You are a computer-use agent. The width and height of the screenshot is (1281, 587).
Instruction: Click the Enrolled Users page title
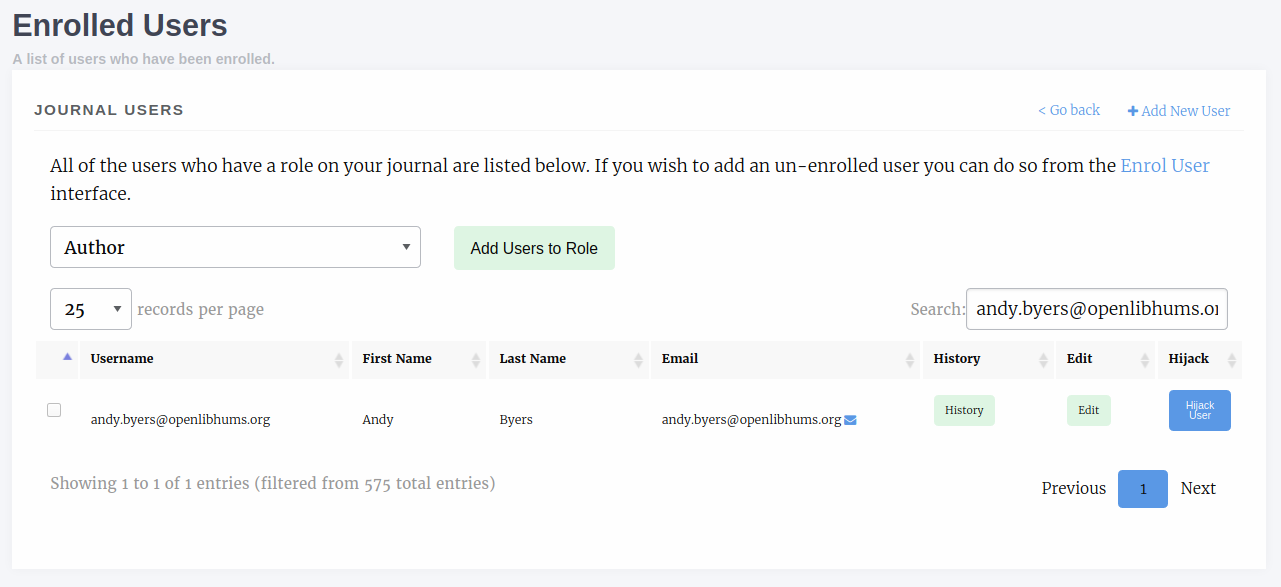(120, 25)
